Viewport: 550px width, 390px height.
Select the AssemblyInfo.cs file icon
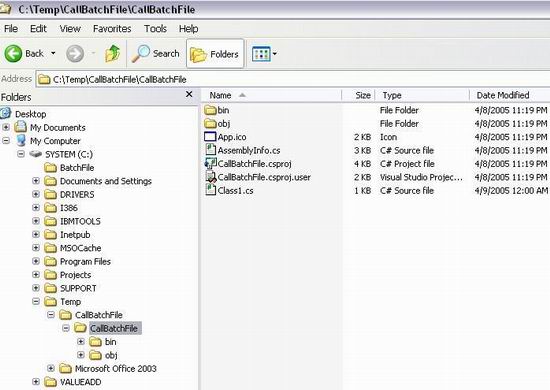[210, 150]
